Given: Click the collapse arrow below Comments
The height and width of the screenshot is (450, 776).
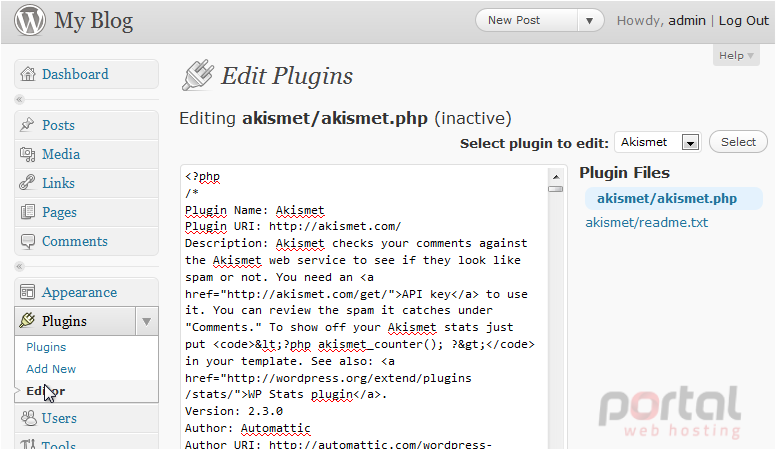Looking at the screenshot, I should [x=19, y=267].
